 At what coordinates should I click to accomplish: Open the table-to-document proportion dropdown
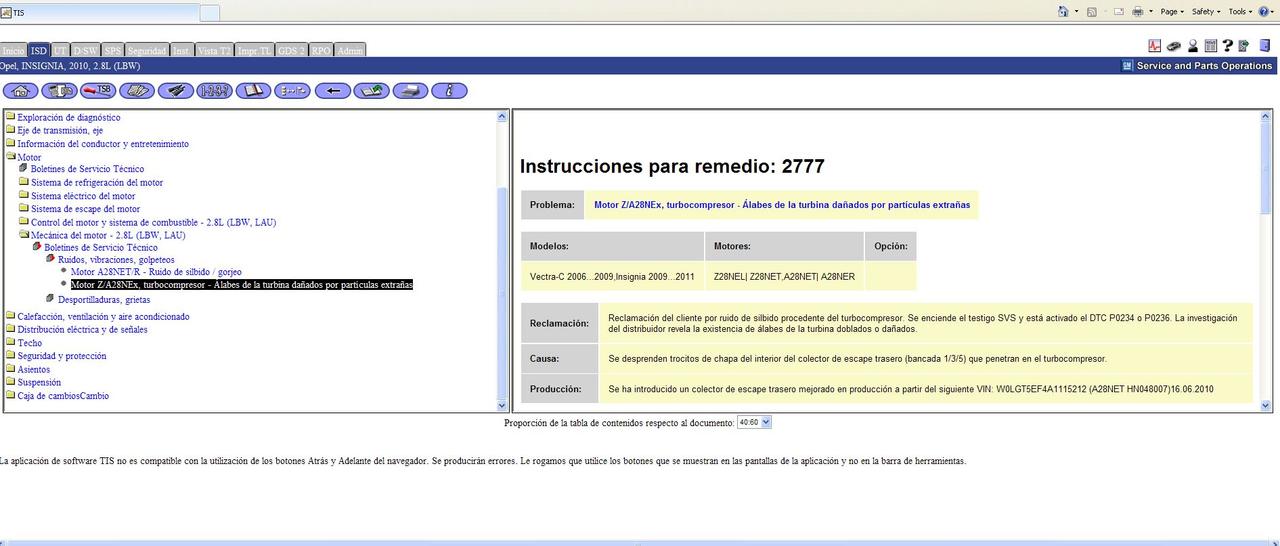[754, 423]
